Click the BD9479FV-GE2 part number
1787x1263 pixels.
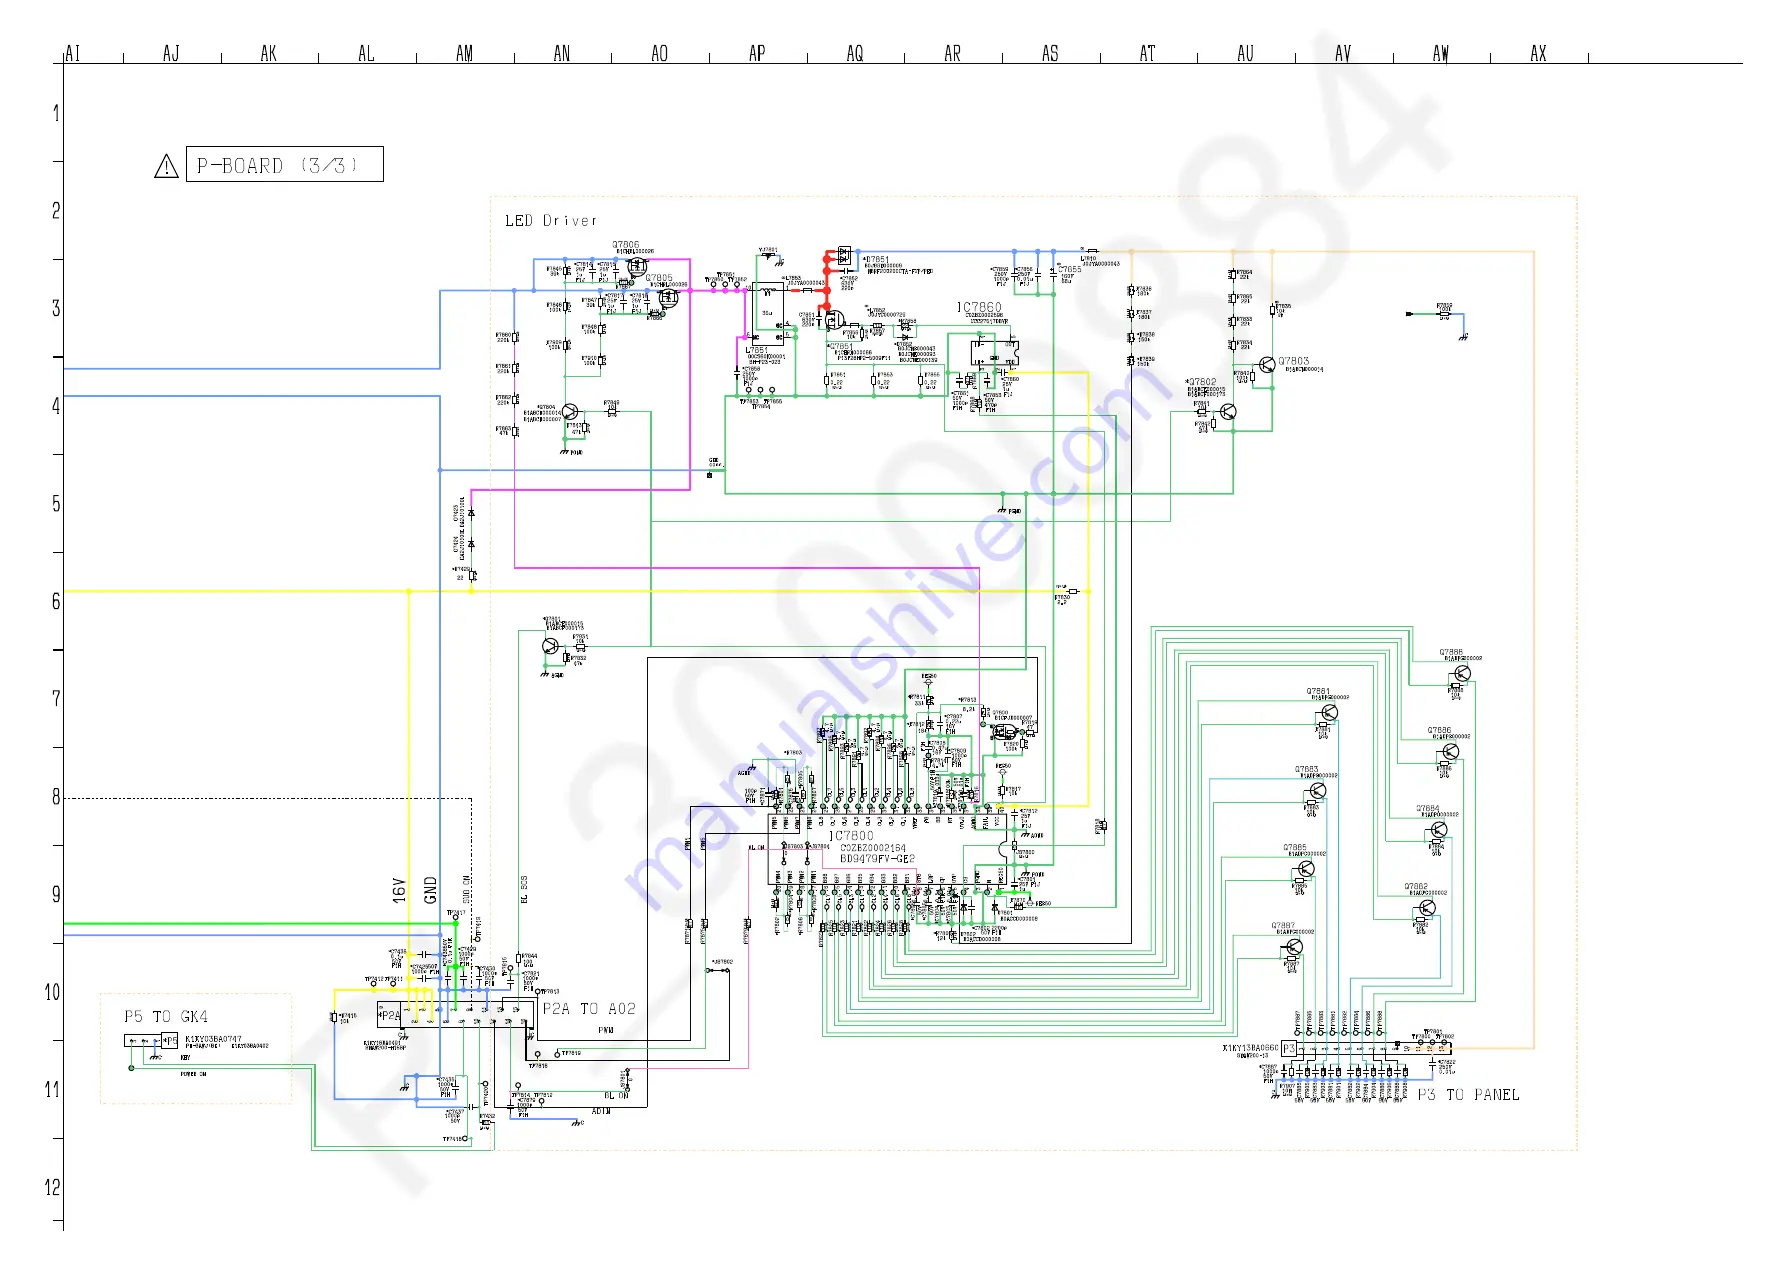tap(877, 859)
